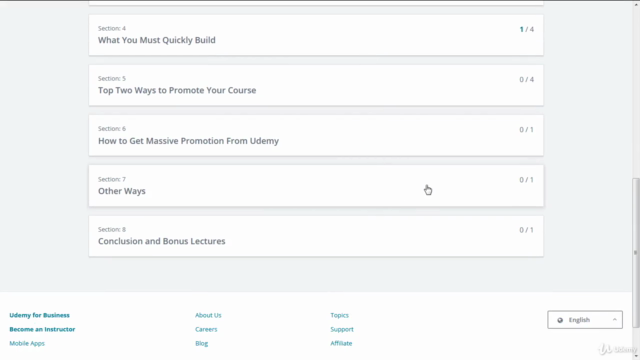This screenshot has height=360, width=640.
Task: Expand Section 7 Other Ways
Action: tap(316, 186)
